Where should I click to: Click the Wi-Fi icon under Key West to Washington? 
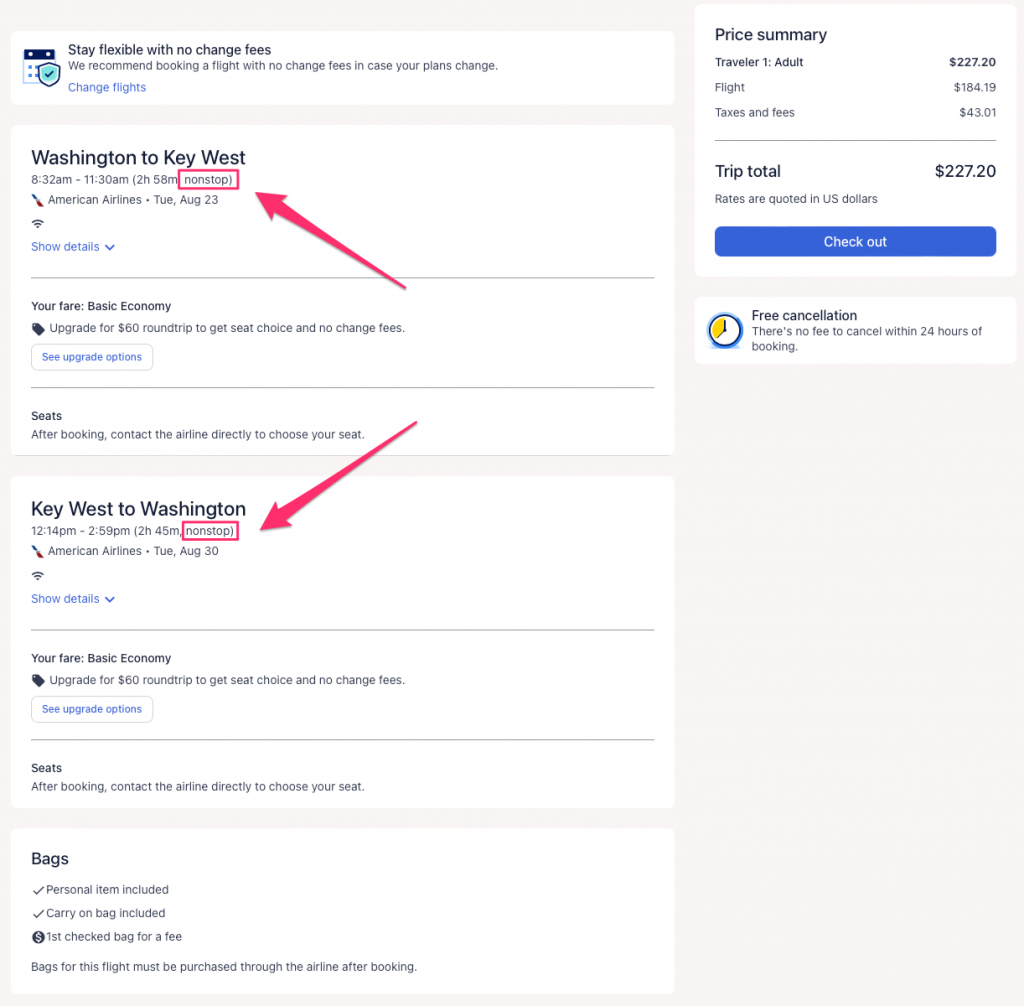click(38, 575)
